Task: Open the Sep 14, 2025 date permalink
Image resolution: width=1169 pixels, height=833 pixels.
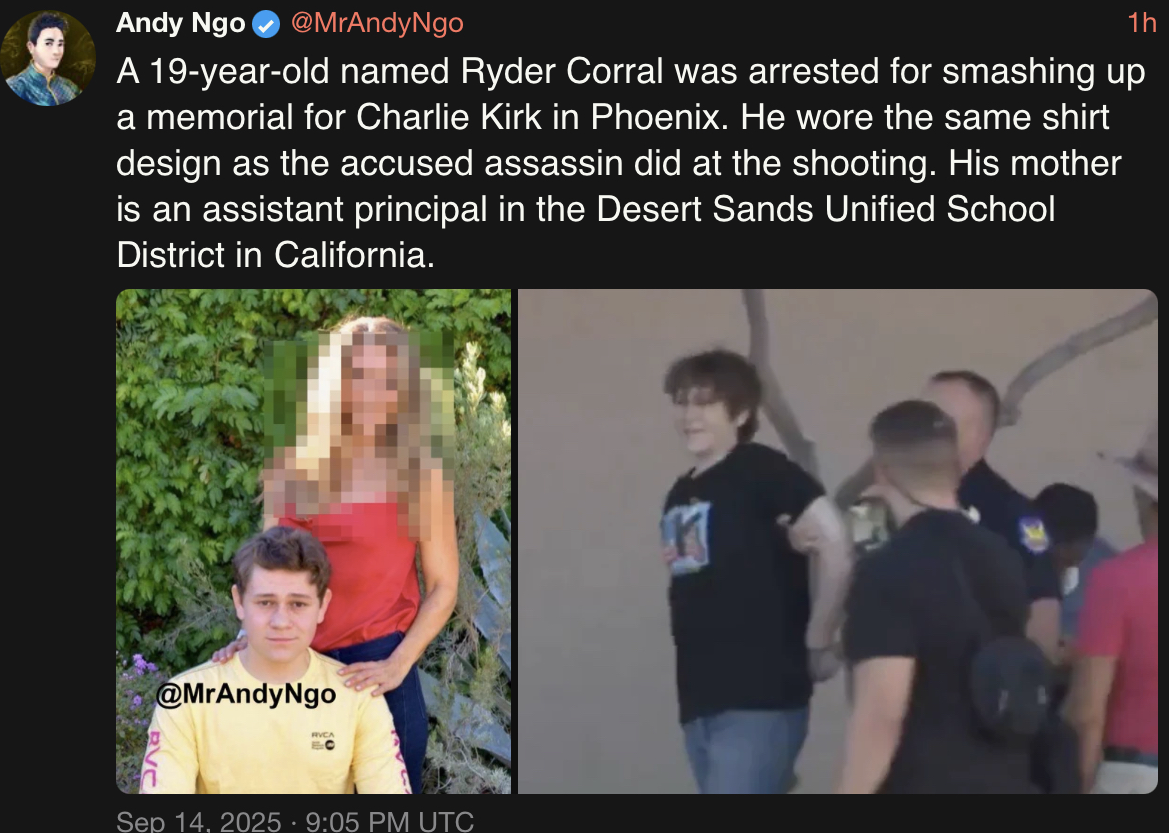Action: [198, 820]
